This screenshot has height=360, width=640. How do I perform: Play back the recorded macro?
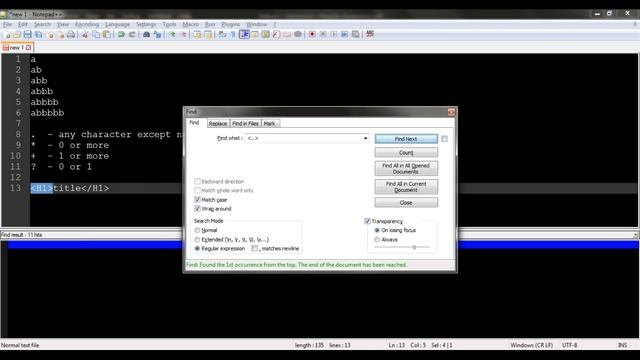click(334, 34)
